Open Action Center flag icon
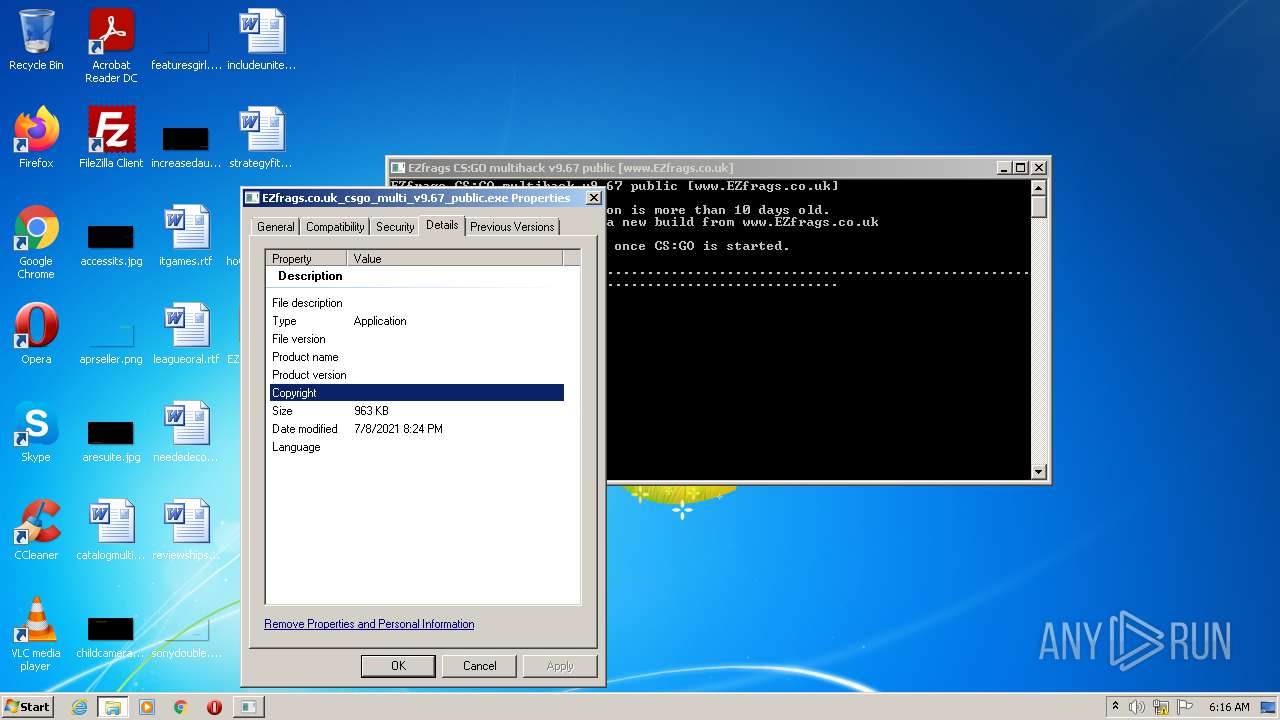1280x720 pixels. (1184, 707)
